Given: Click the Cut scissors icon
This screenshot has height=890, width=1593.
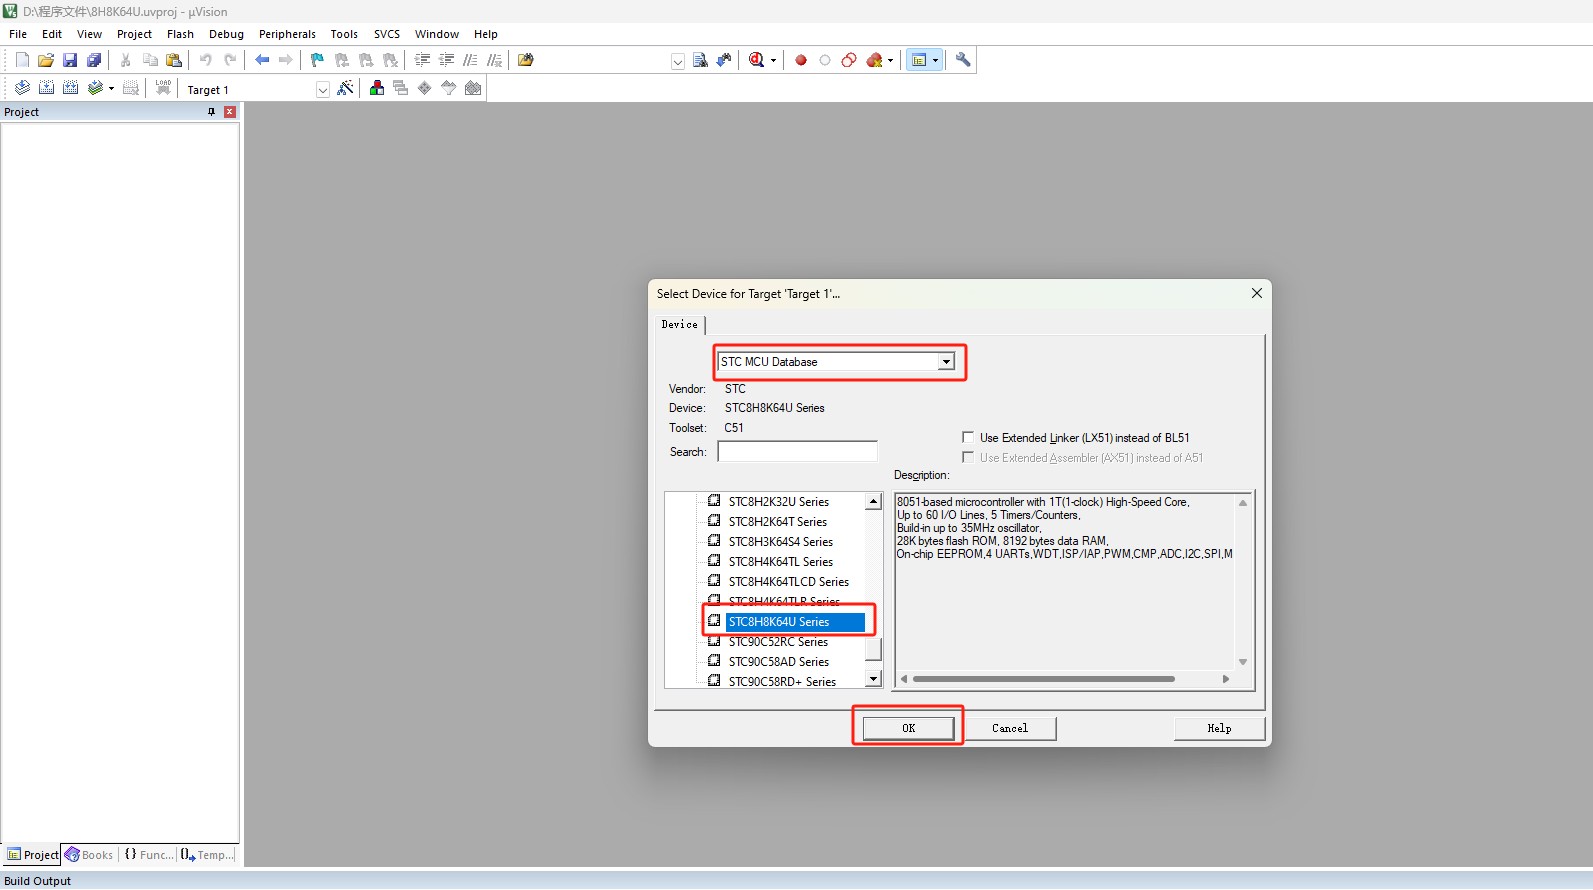Looking at the screenshot, I should [126, 60].
